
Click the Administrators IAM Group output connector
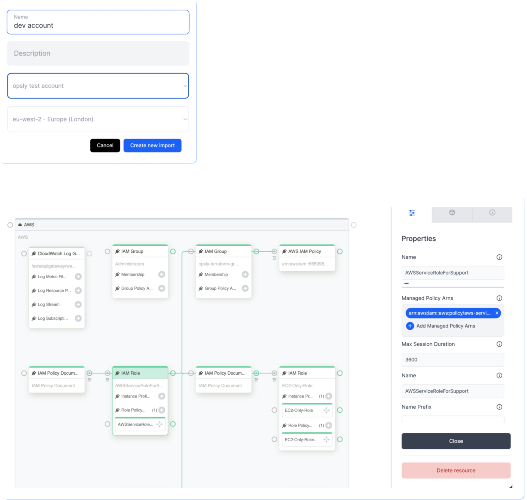point(173,251)
